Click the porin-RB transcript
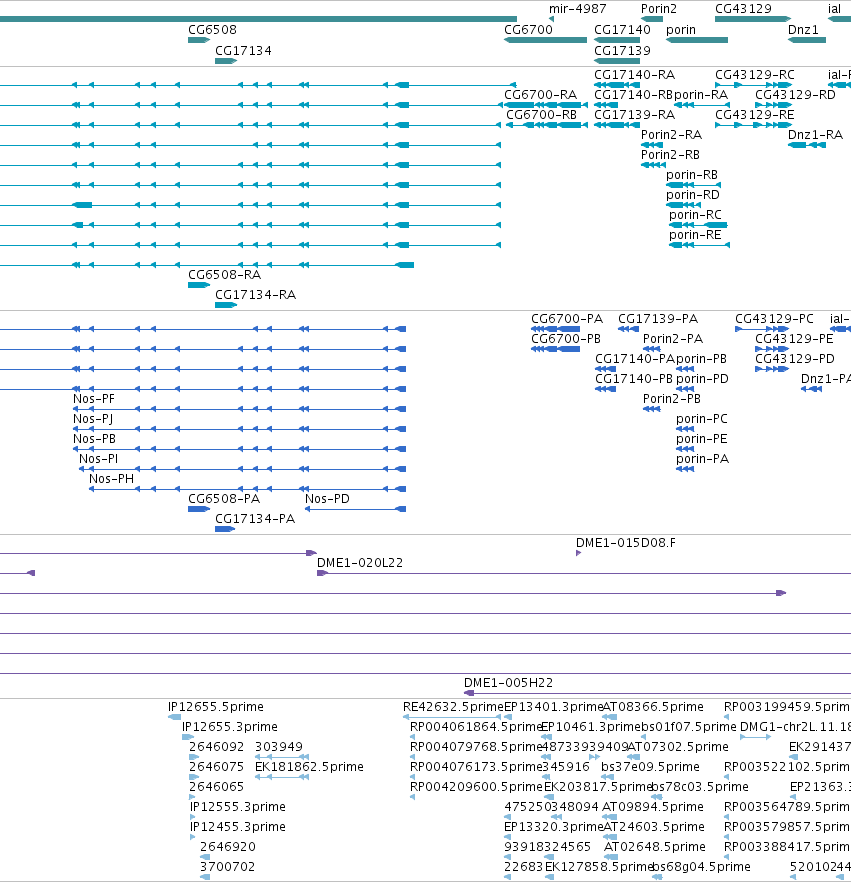This screenshot has width=851, height=882. point(694,185)
